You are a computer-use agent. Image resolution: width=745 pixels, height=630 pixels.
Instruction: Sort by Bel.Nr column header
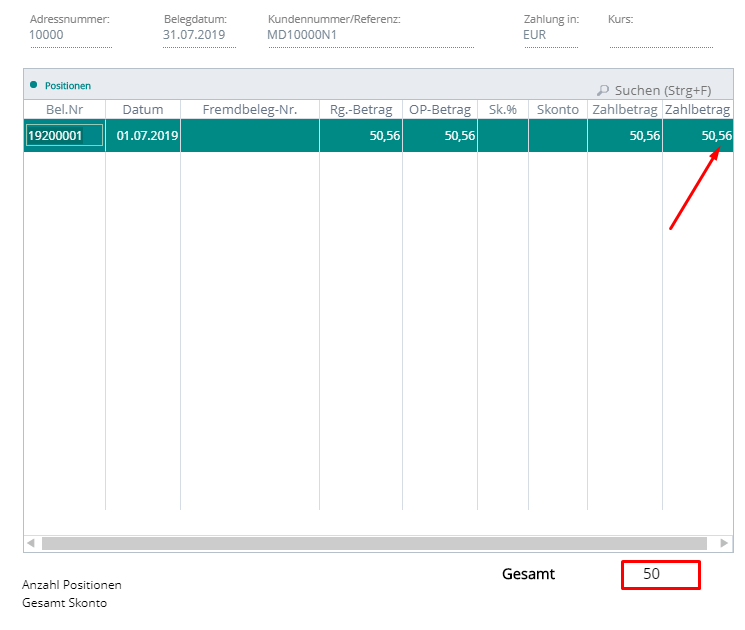coord(64,109)
